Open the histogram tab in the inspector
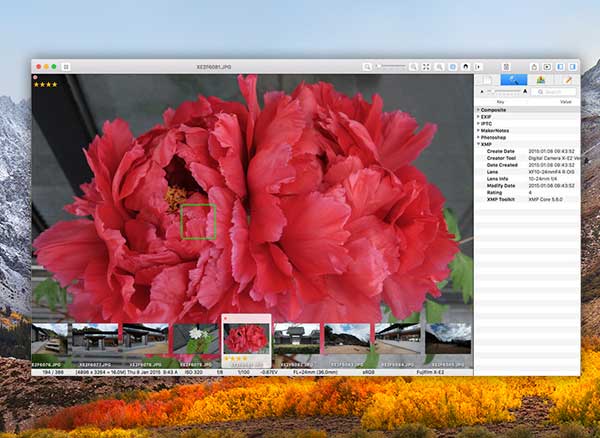 coord(540,80)
